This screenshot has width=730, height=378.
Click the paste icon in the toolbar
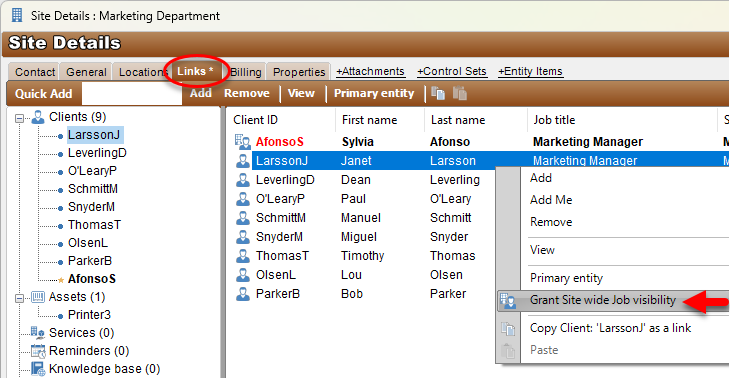pyautogui.click(x=460, y=93)
